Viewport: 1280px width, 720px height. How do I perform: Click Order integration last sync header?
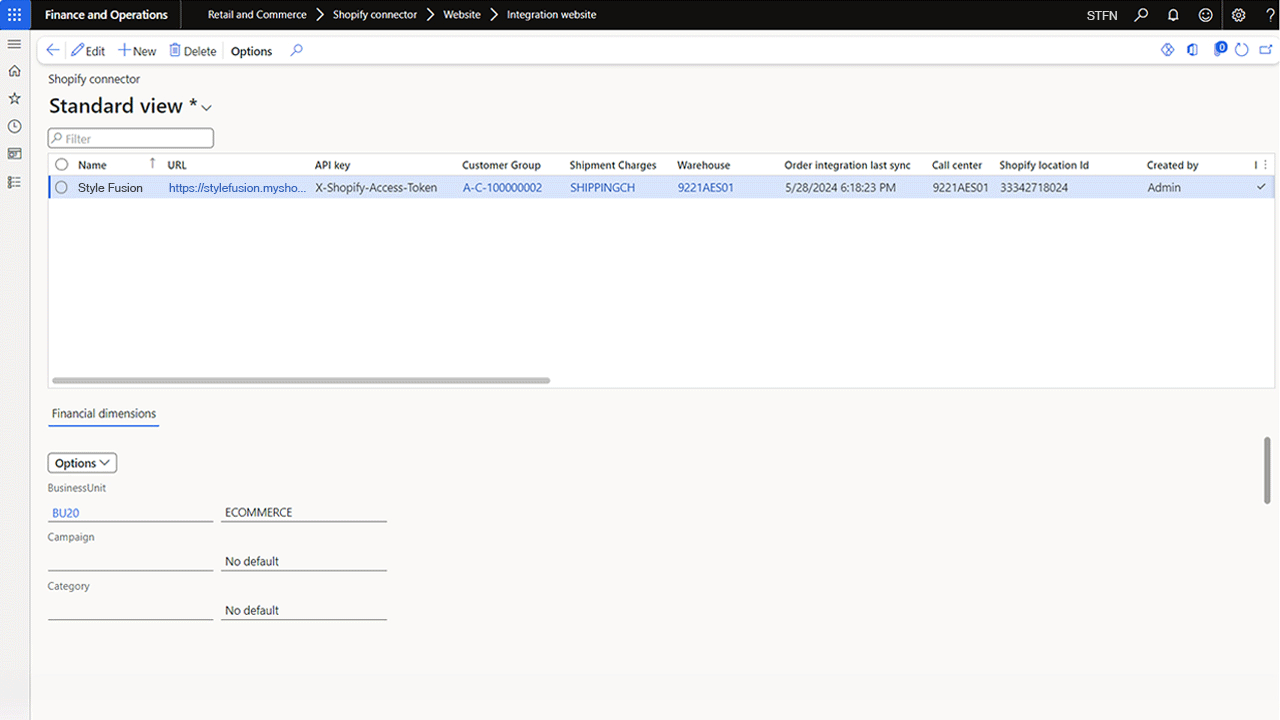click(x=847, y=165)
